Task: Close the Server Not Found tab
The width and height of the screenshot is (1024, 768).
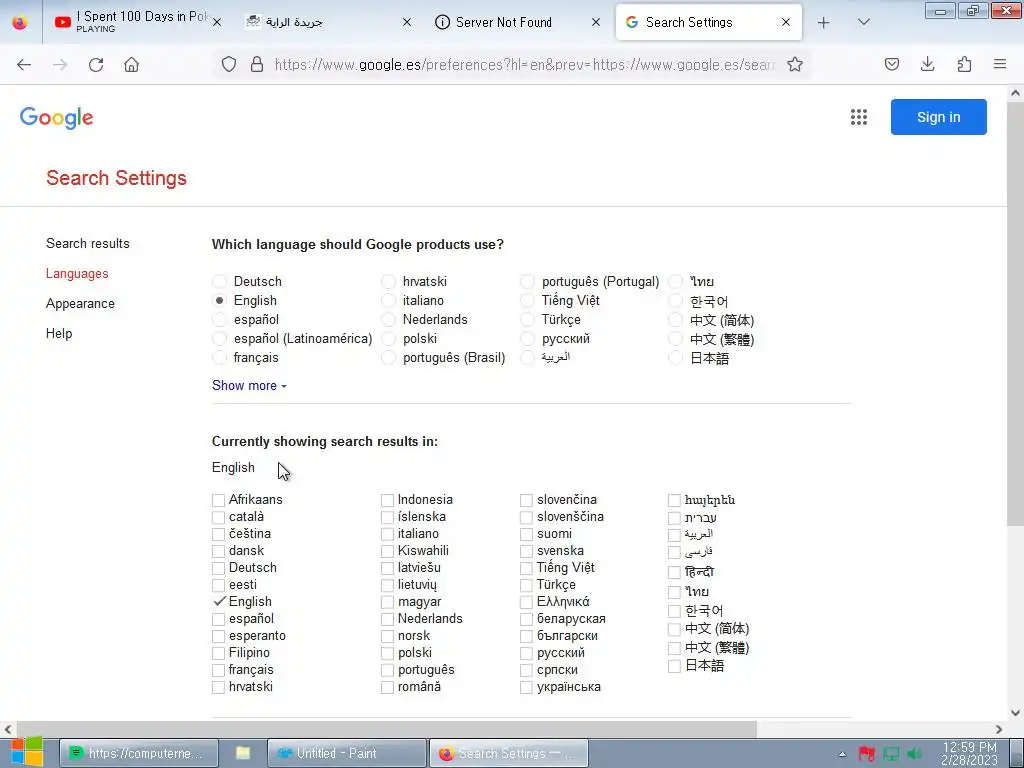Action: [x=596, y=22]
